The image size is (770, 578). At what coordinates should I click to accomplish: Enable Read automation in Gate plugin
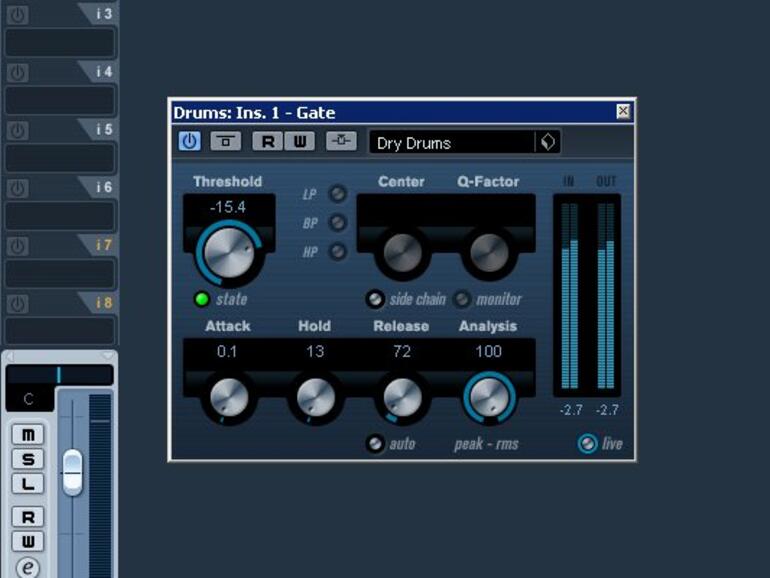[267, 142]
